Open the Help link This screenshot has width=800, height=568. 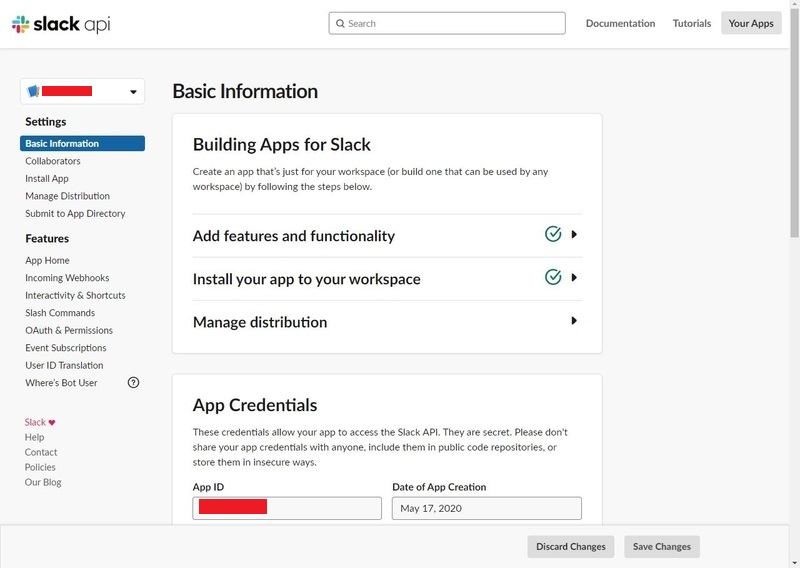(x=34, y=437)
